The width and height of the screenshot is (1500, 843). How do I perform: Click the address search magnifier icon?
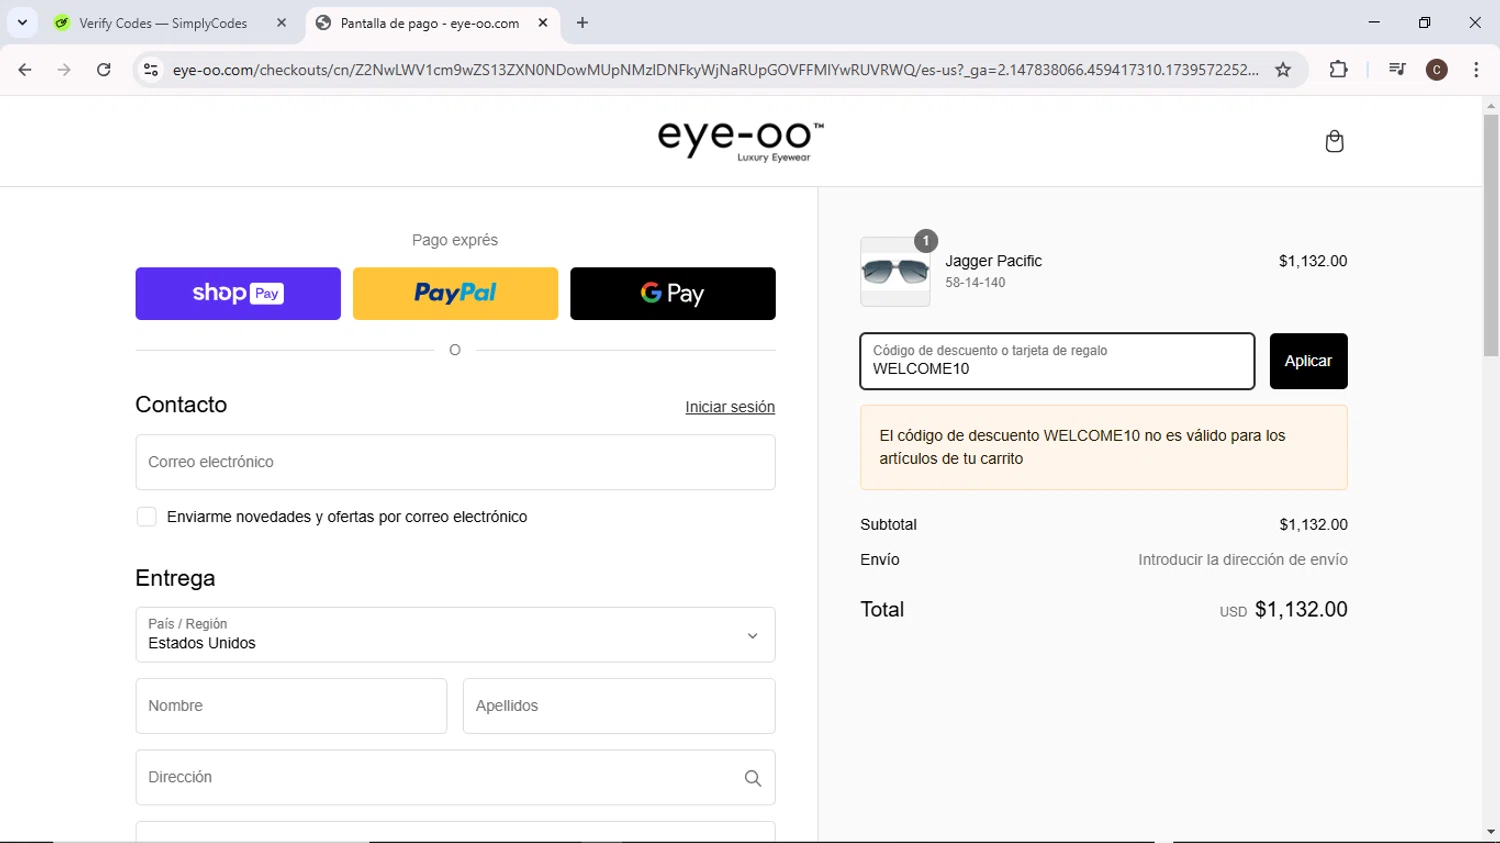[x=753, y=778]
